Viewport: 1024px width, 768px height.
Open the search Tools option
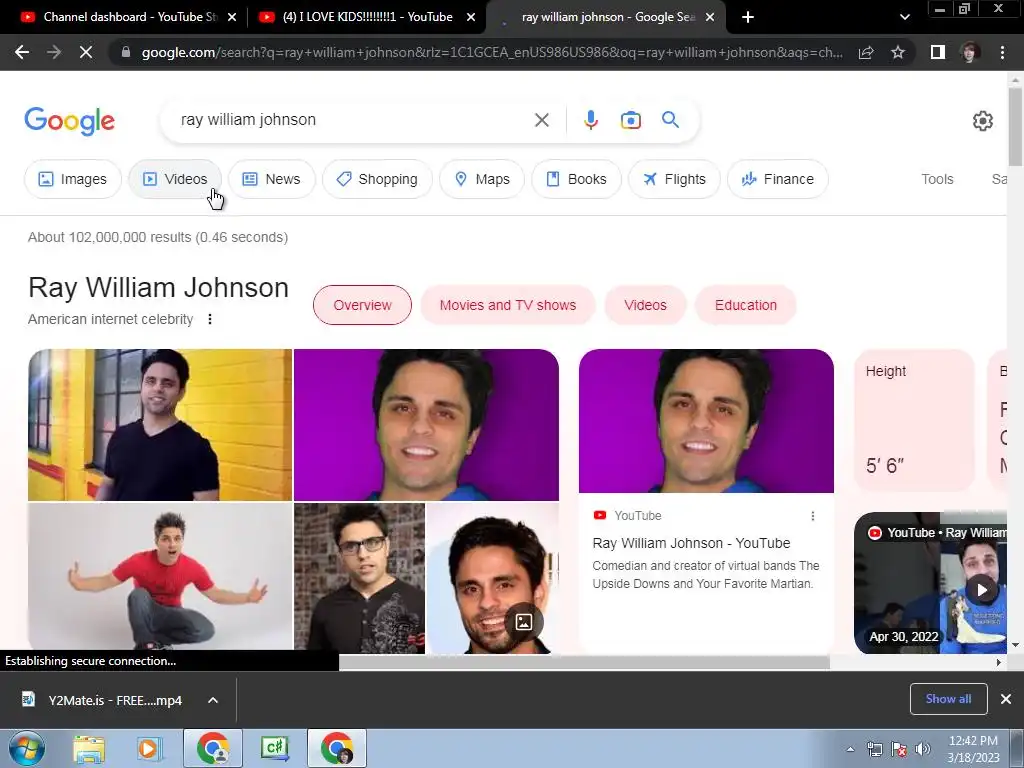[937, 179]
